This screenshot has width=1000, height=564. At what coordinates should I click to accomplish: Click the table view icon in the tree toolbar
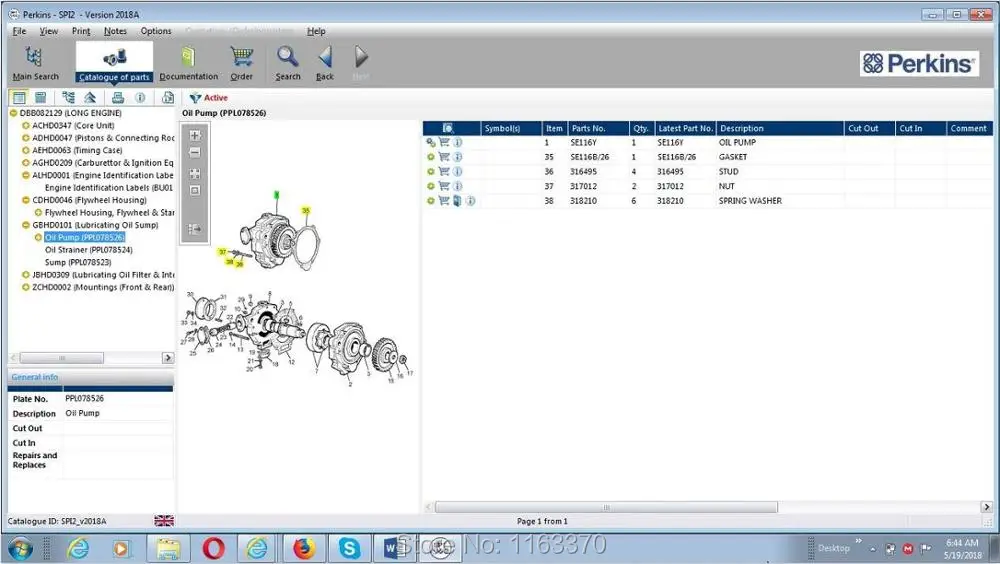point(19,98)
